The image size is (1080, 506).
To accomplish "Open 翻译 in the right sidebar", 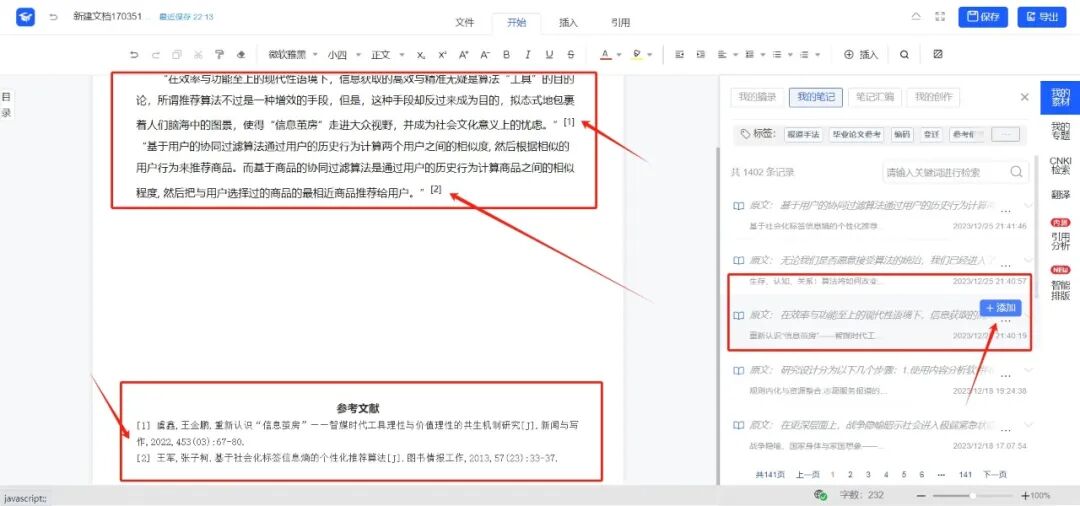I will (1060, 195).
